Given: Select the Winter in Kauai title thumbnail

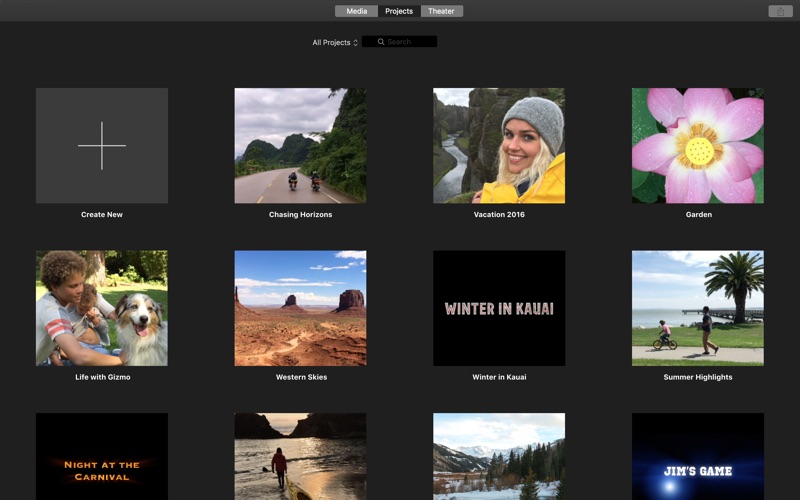Looking at the screenshot, I should point(499,308).
